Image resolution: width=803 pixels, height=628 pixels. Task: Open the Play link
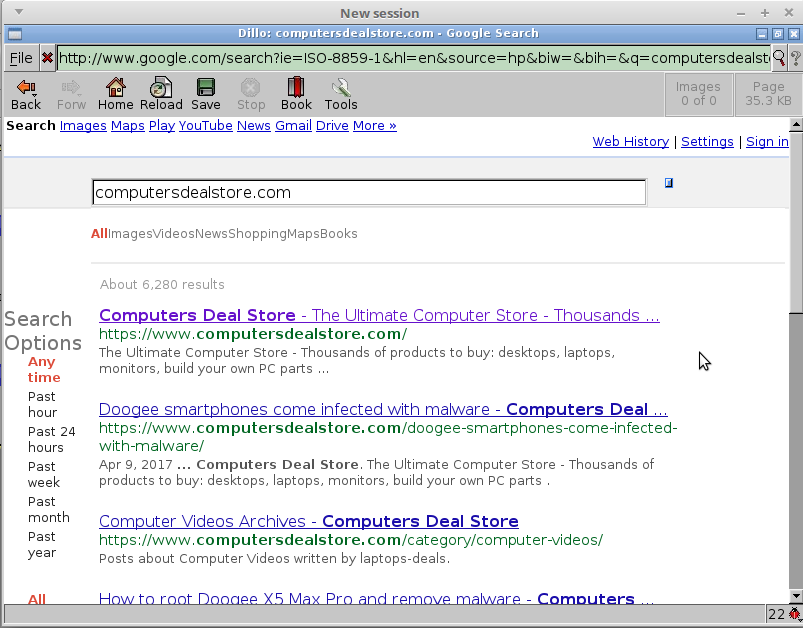[x=162, y=126]
